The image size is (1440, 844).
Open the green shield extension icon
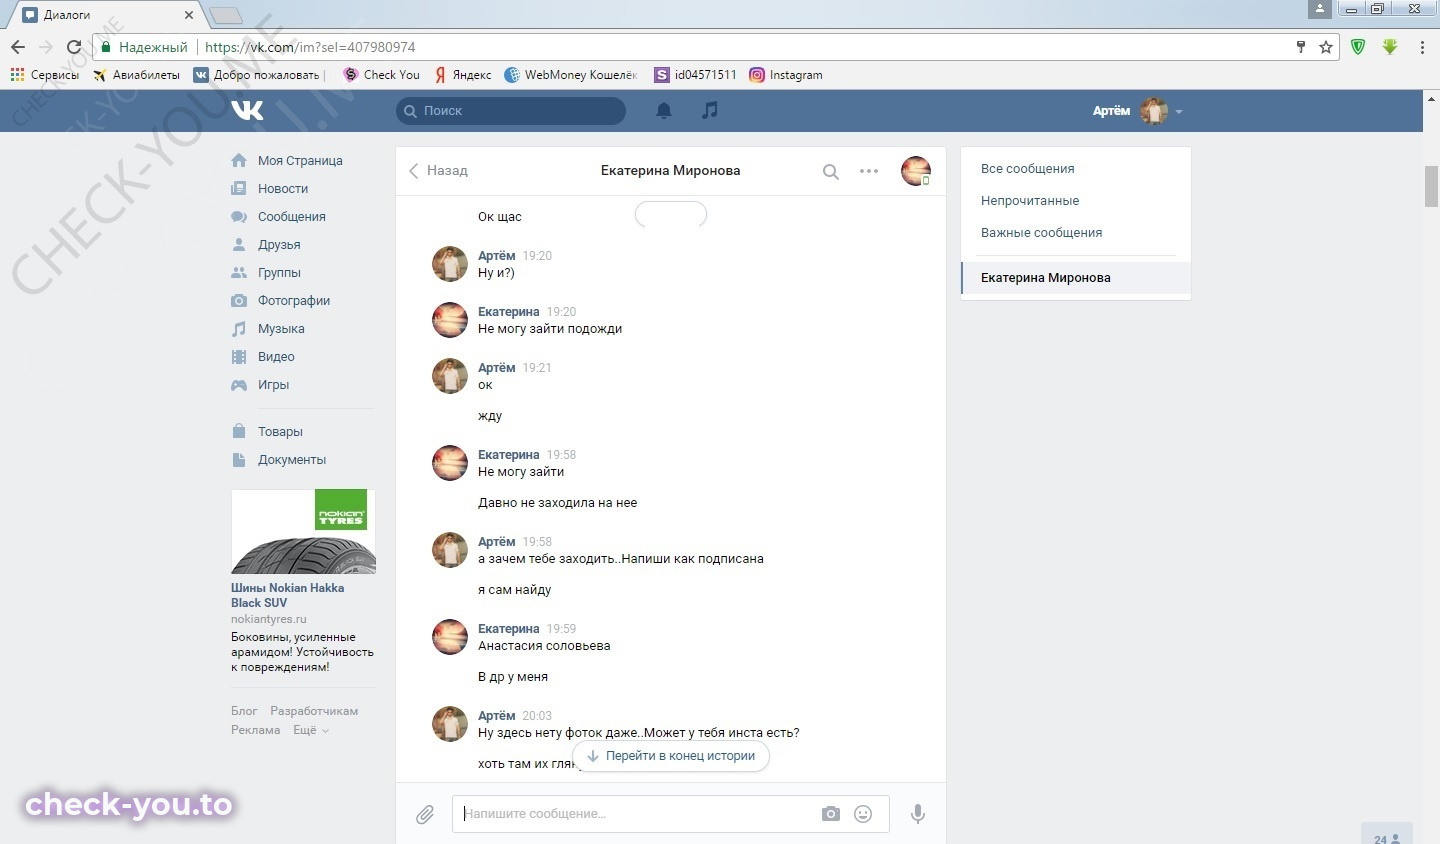click(1358, 47)
